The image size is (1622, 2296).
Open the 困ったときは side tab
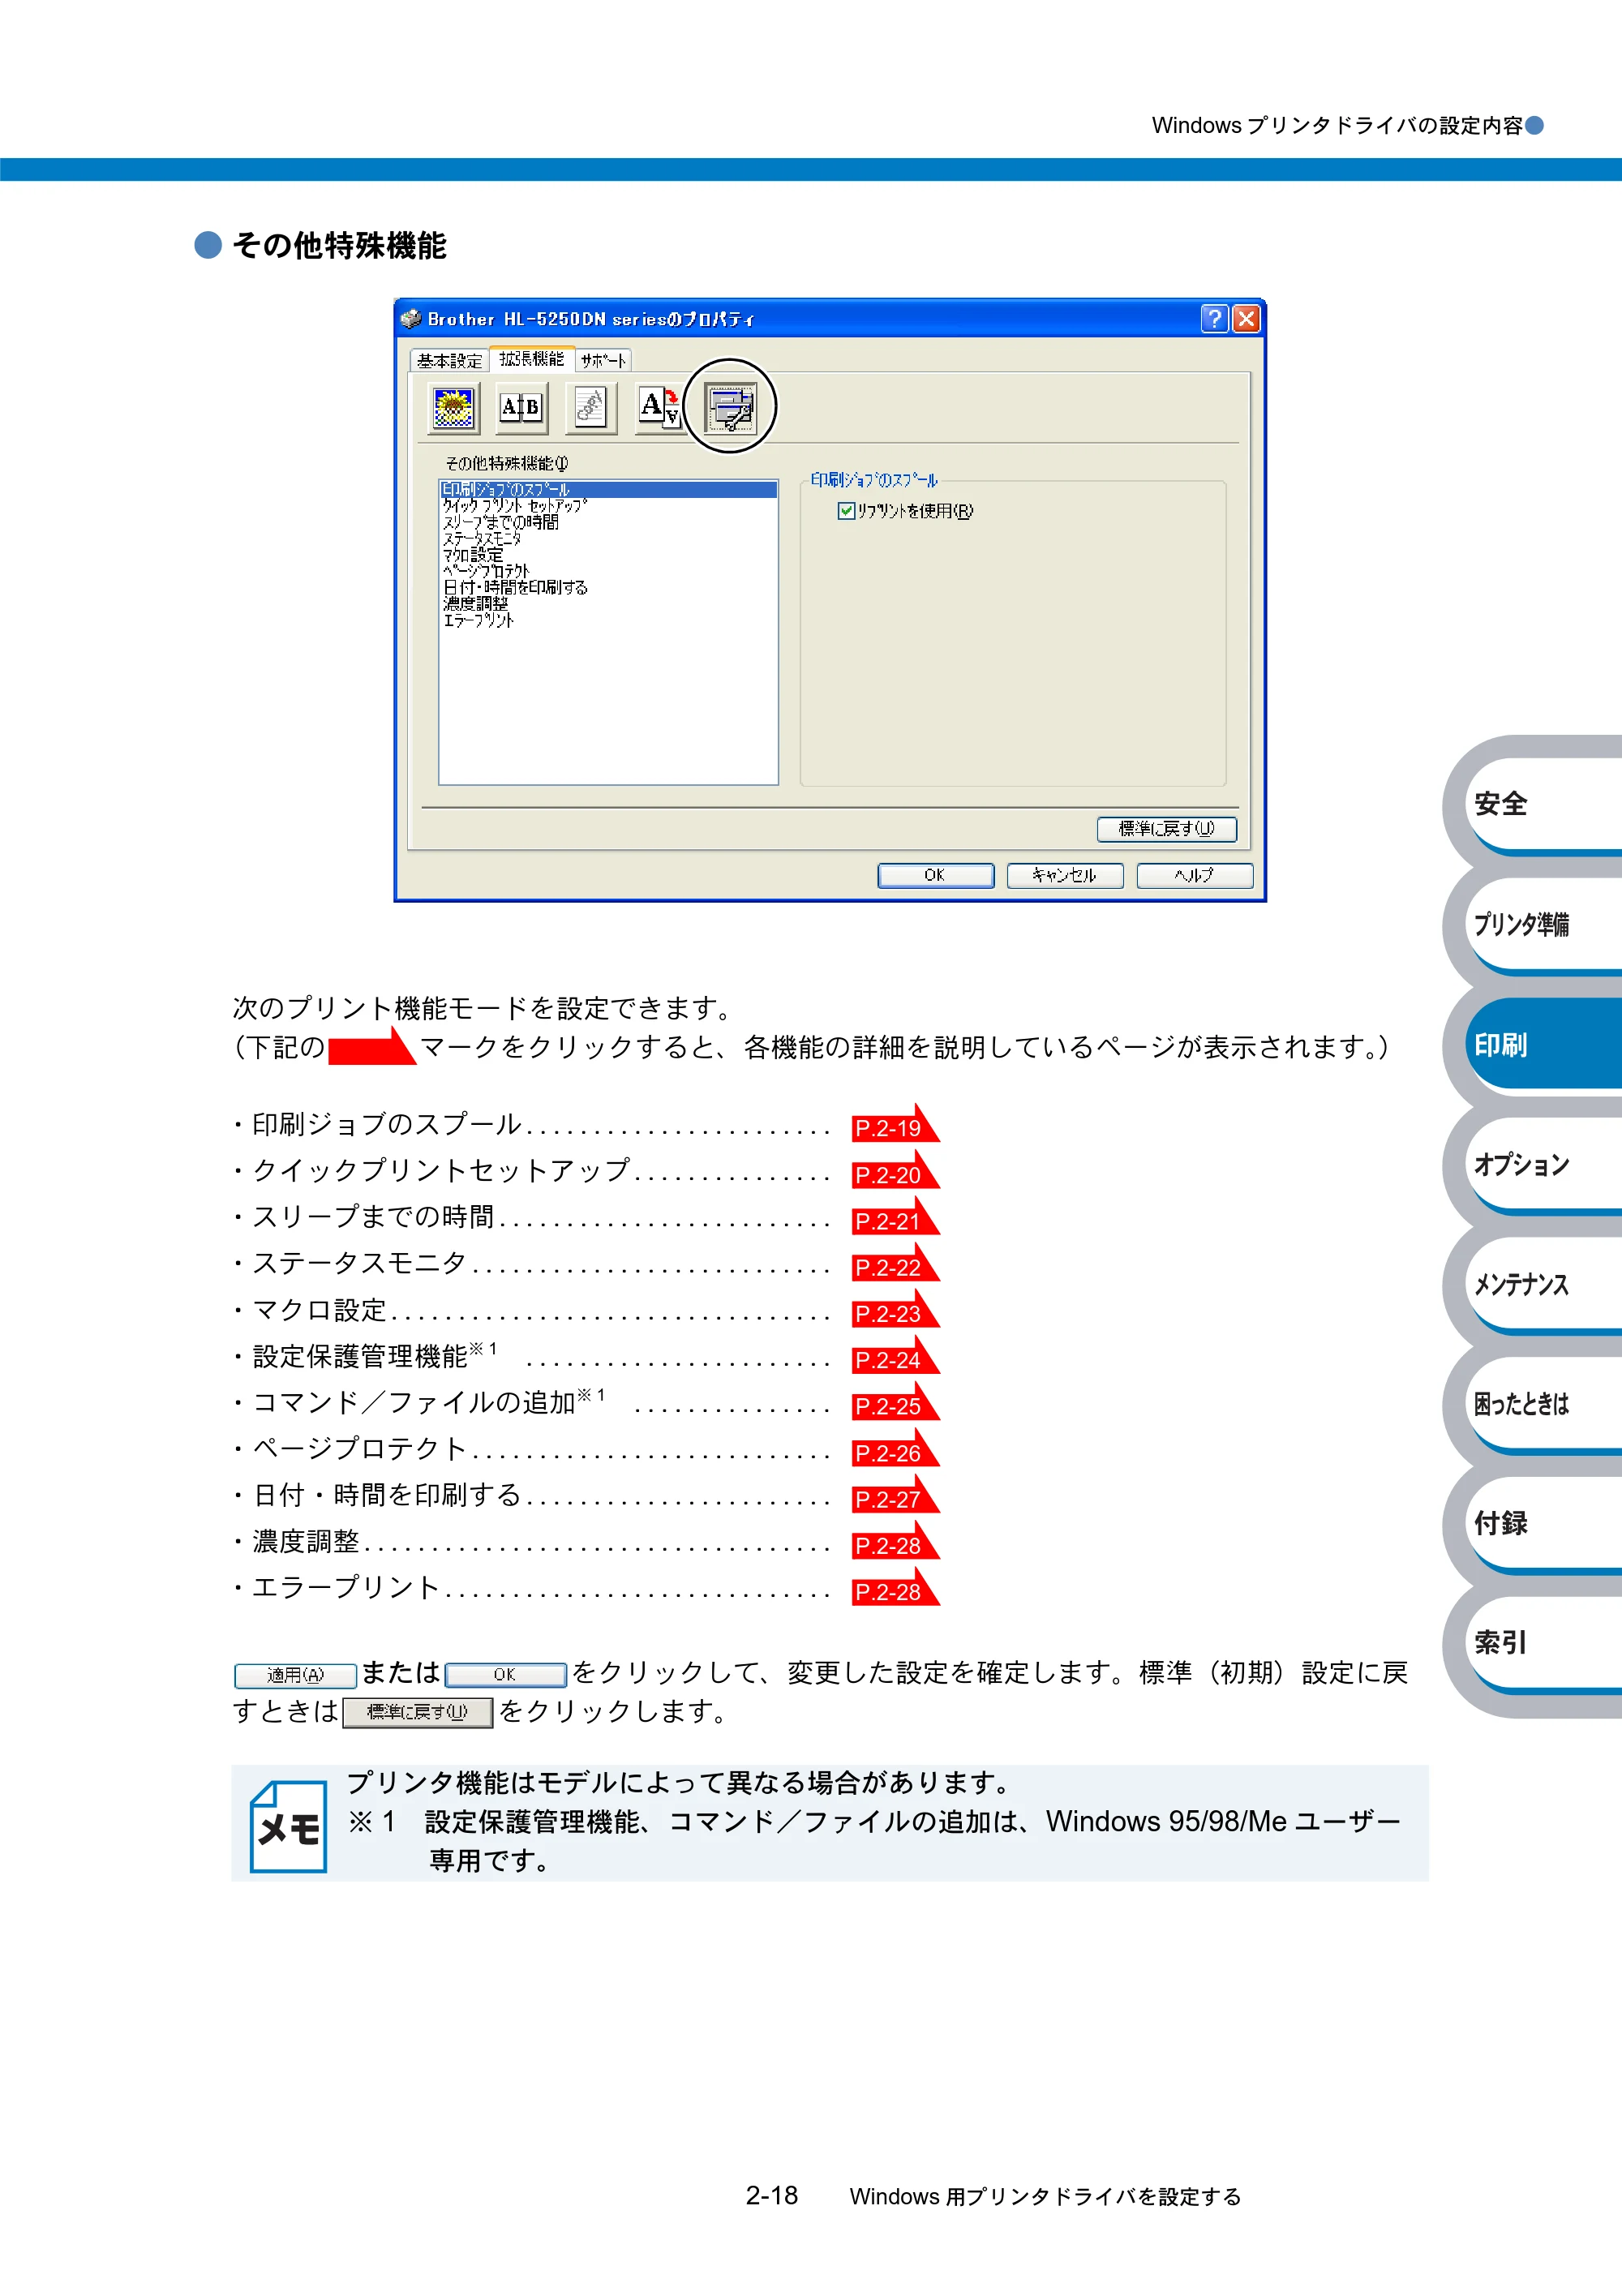pos(1542,1403)
